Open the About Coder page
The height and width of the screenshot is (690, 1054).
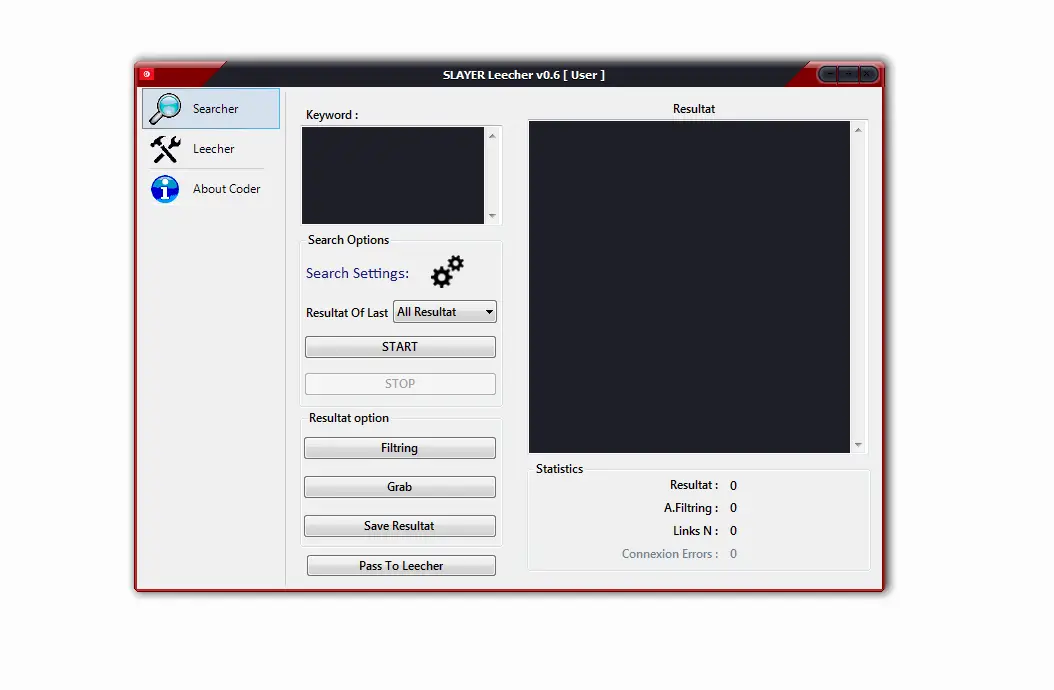click(x=225, y=188)
